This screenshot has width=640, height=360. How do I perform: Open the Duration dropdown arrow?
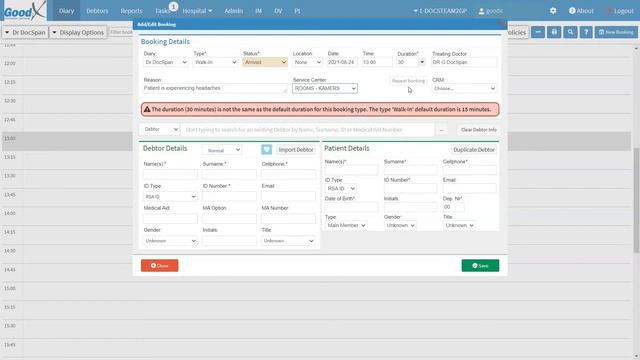[x=422, y=62]
